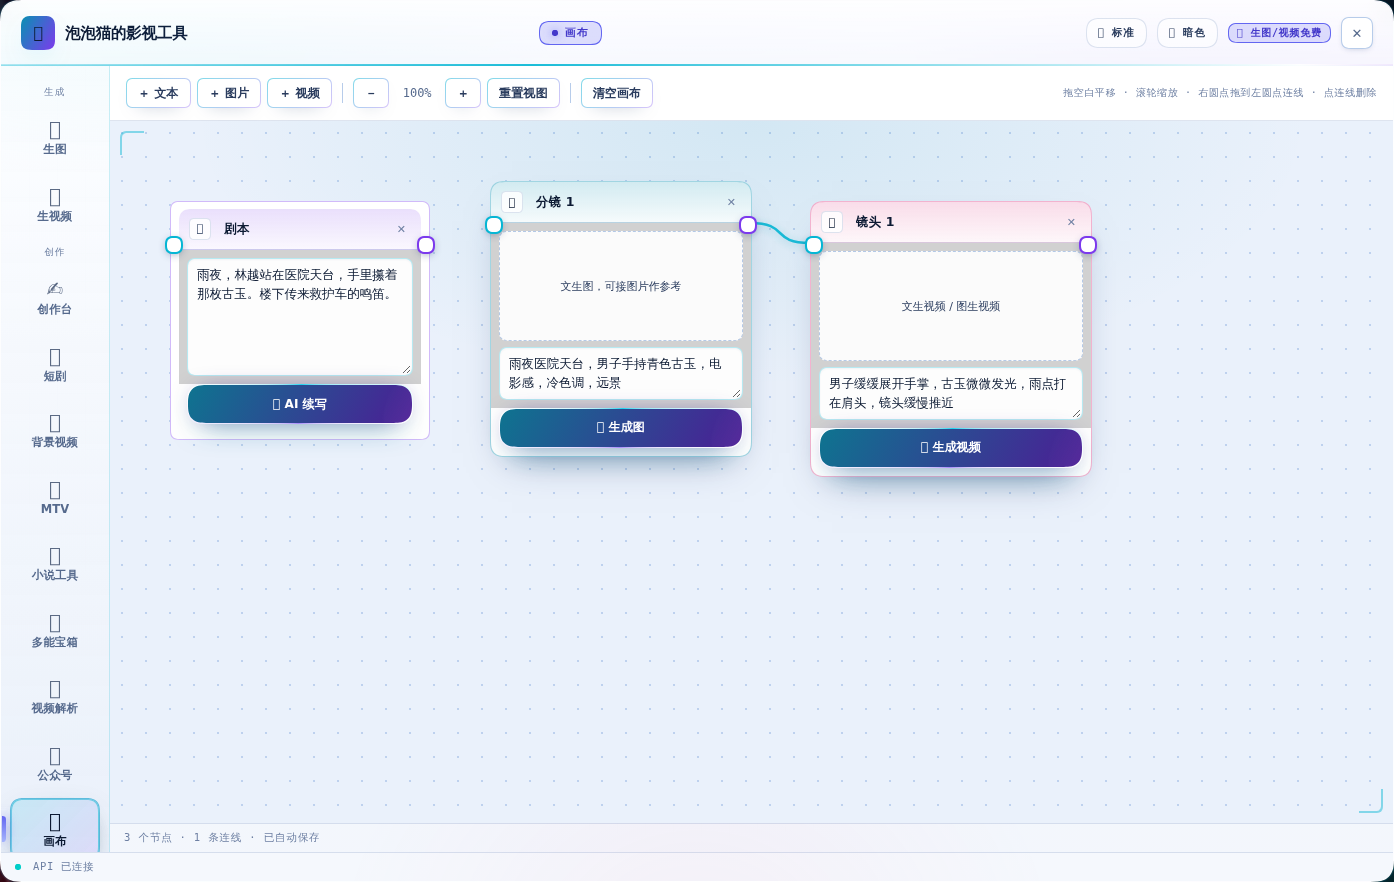Switch to 标准 theme
The image size is (1394, 882).
point(1116,33)
